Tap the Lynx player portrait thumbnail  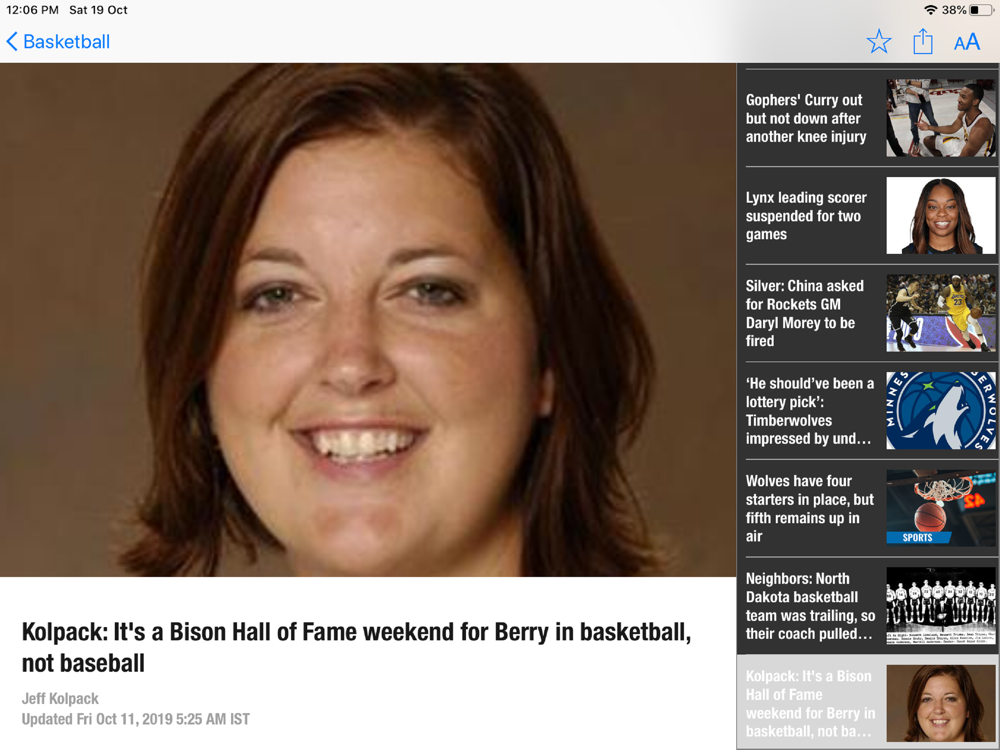(941, 216)
